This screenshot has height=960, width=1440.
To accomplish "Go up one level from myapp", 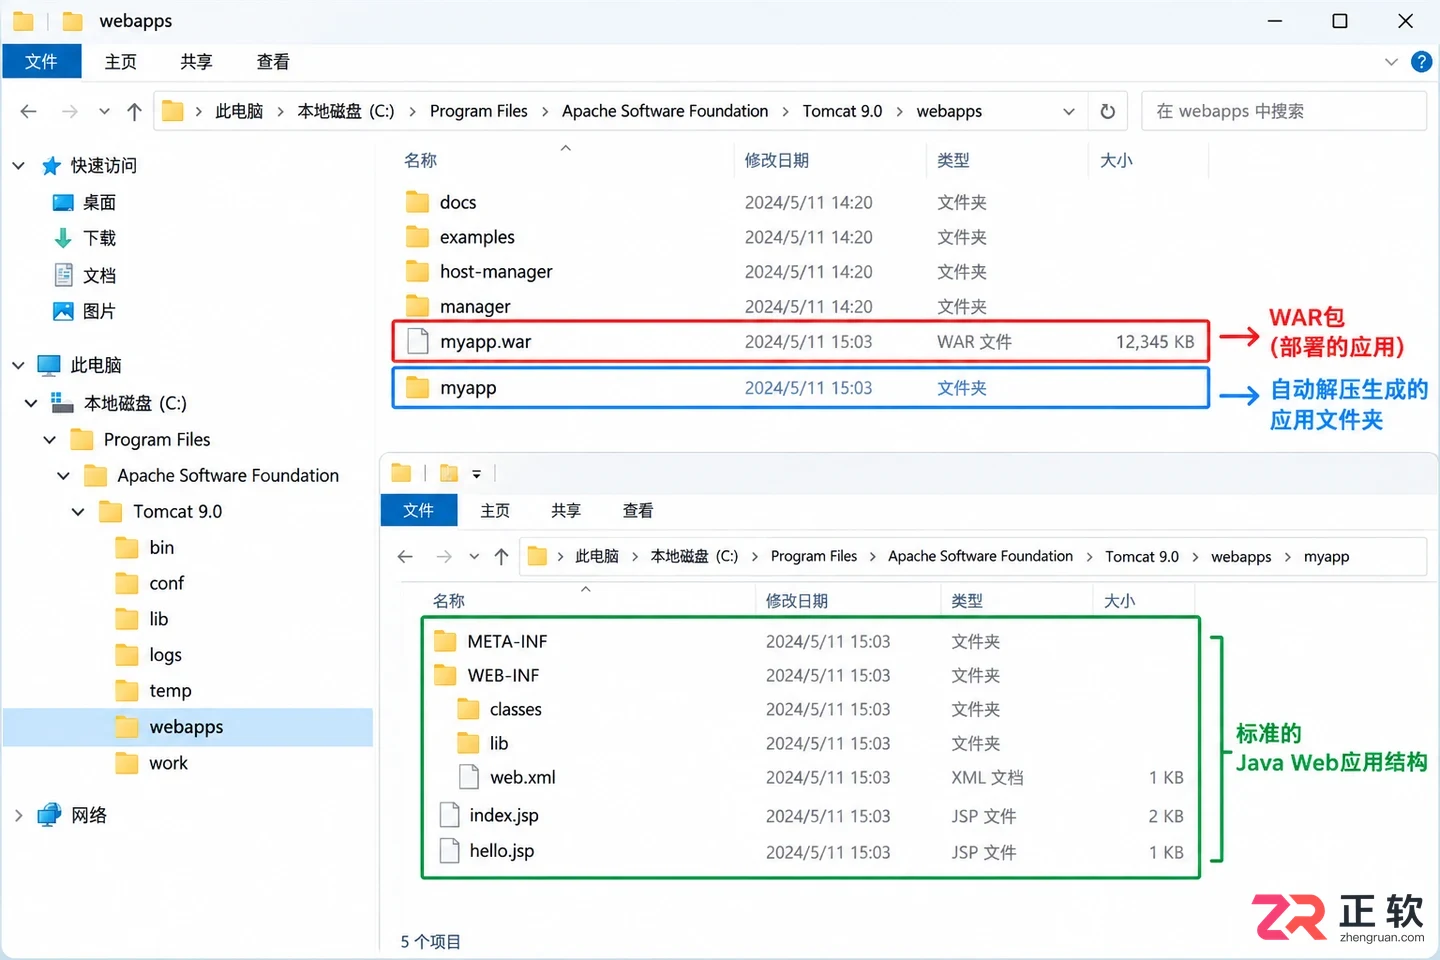I will click(501, 556).
